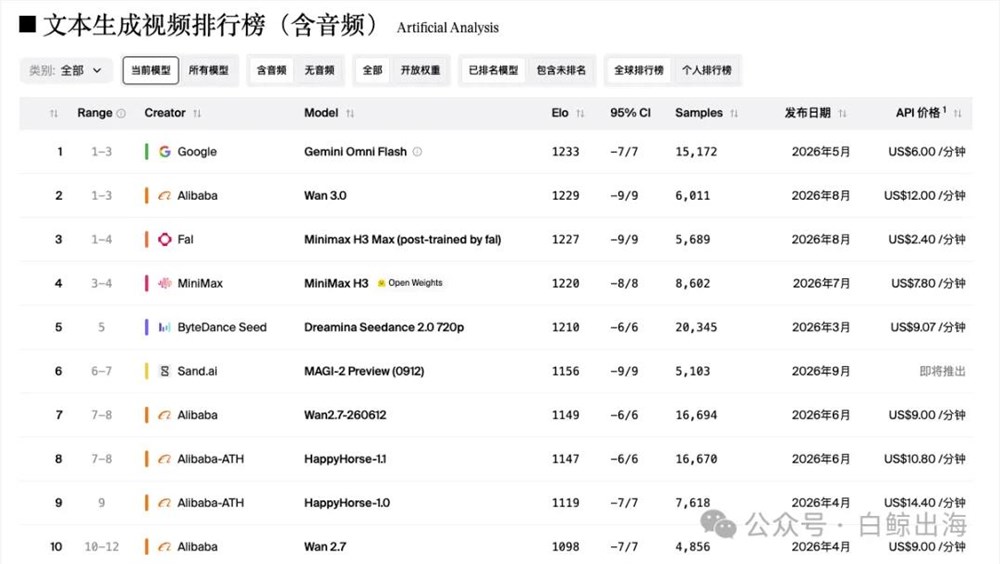The image size is (1000, 564).
Task: Click Wan2.7-260612 model name
Action: 345,415
